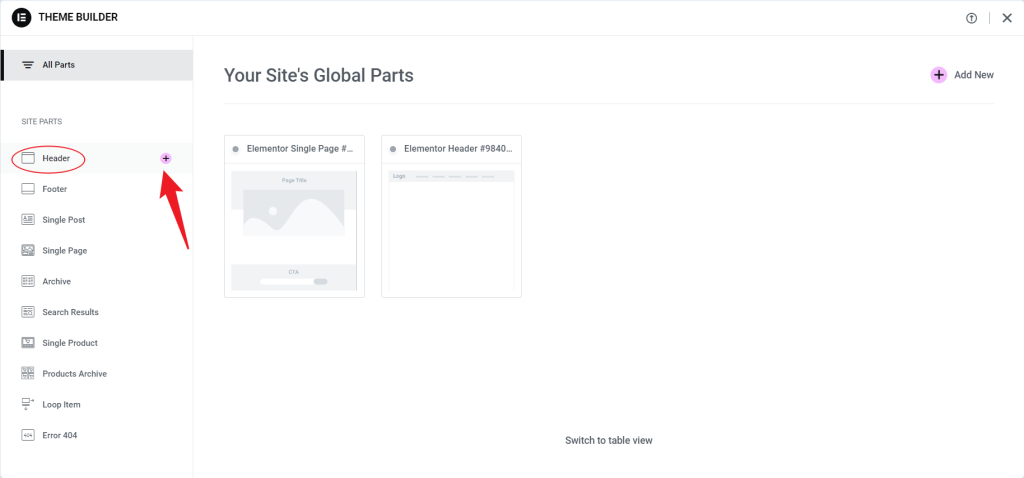
Task: Click the Elementor Header #9840 card title
Action: click(x=458, y=149)
